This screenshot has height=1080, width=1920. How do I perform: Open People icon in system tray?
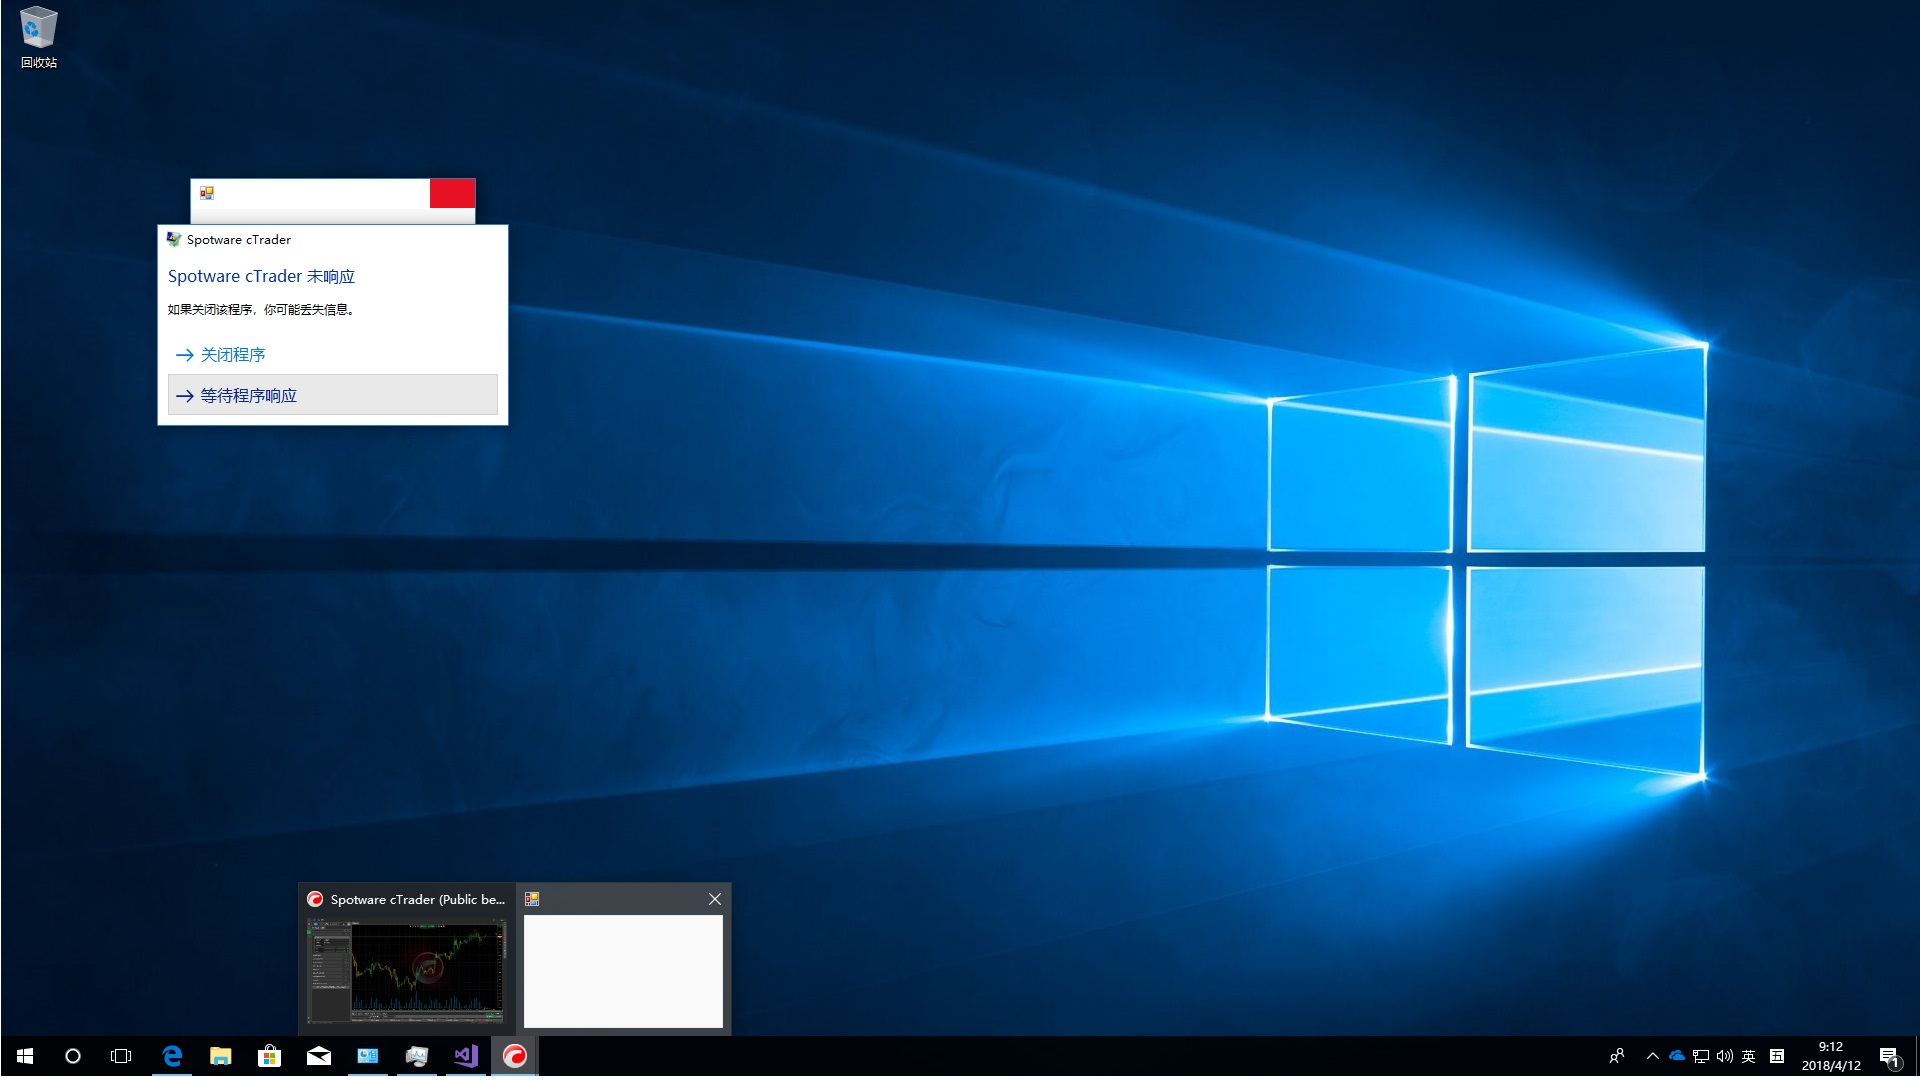[1617, 1056]
